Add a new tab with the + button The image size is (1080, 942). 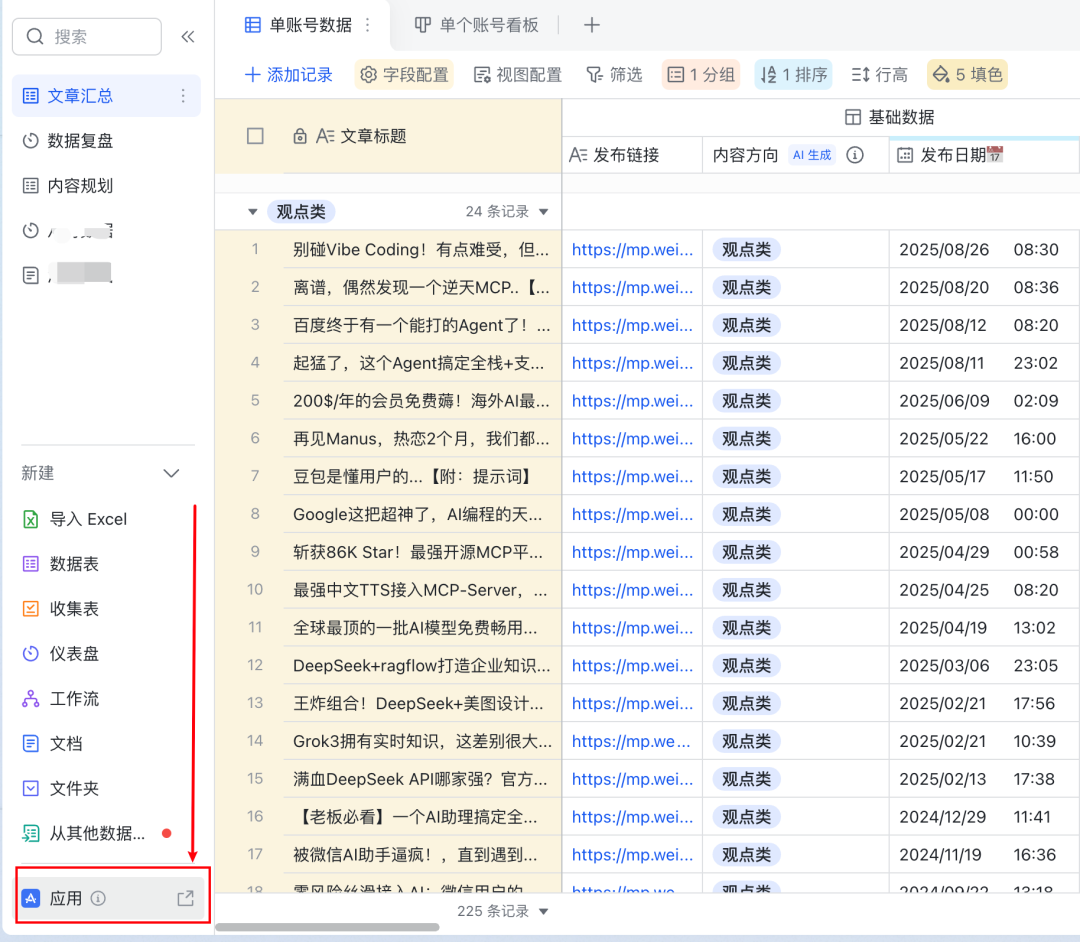click(591, 25)
